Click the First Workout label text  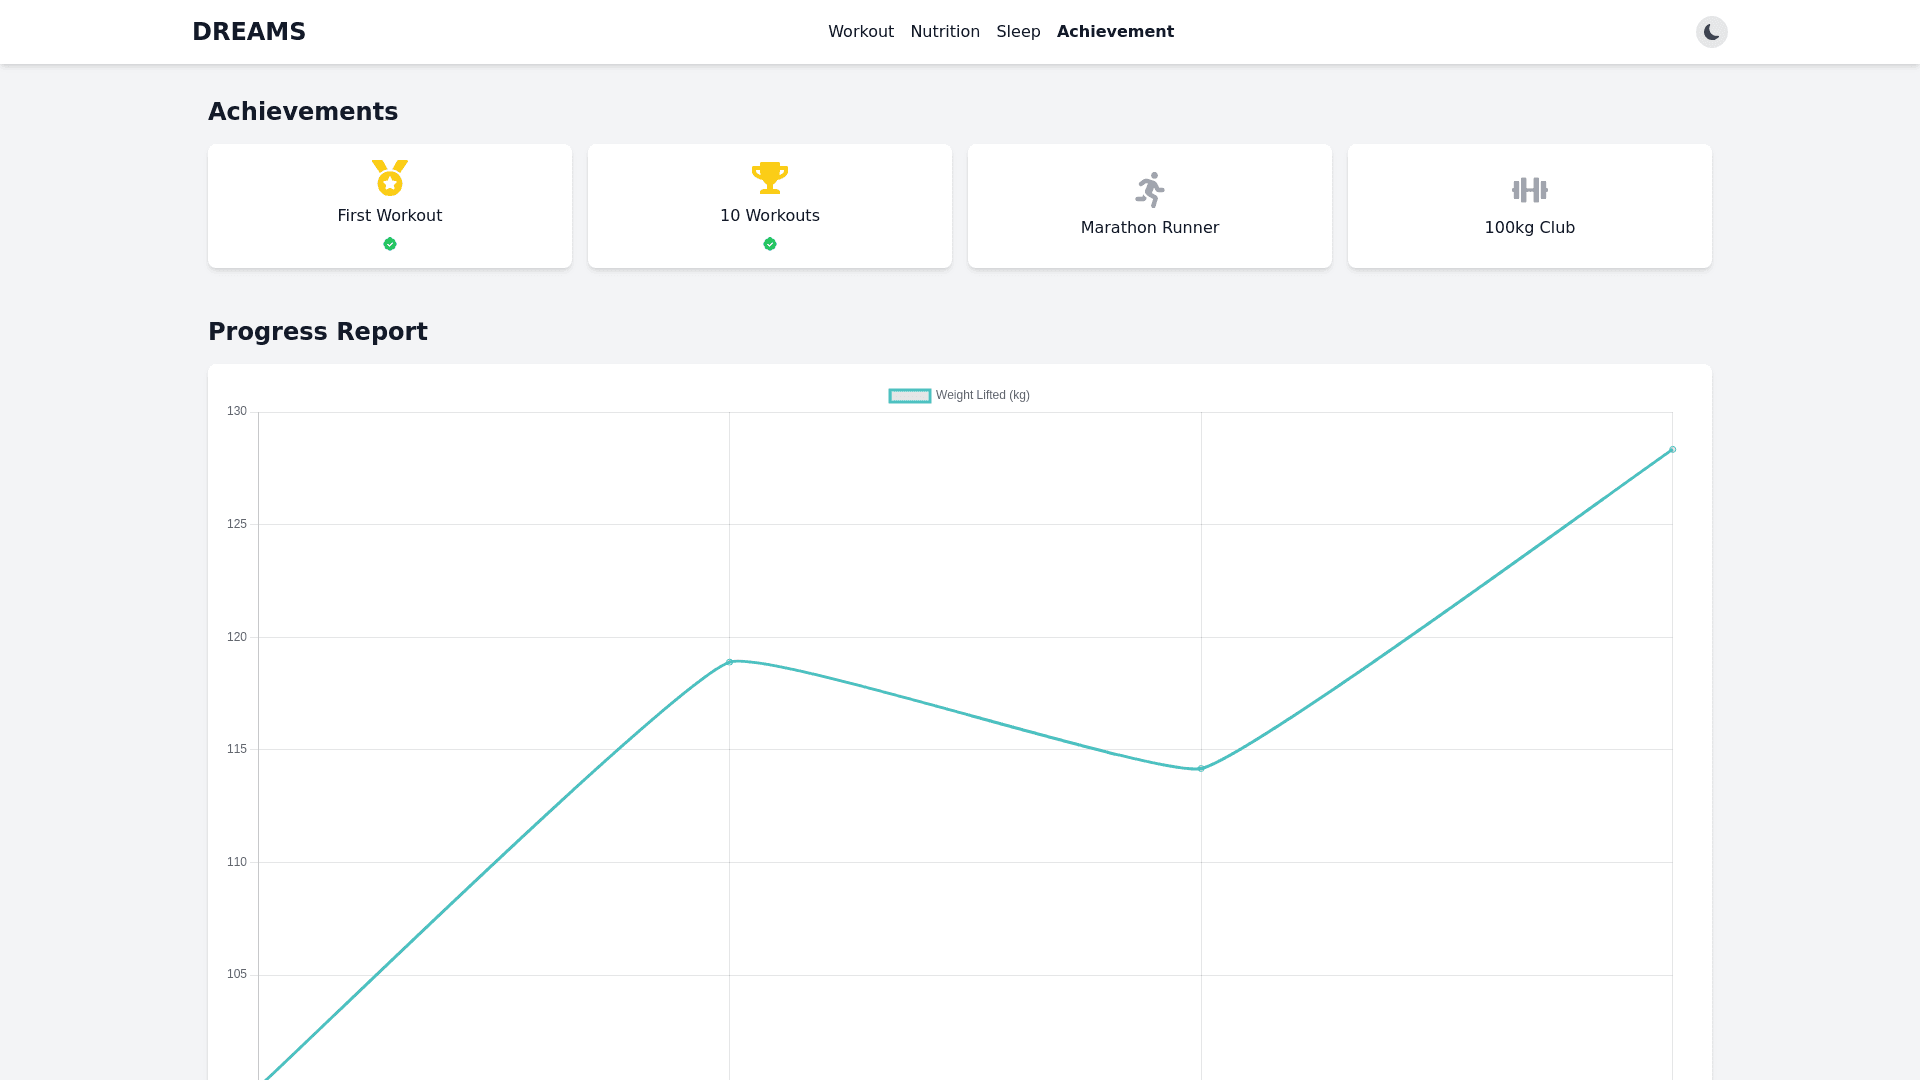point(389,216)
